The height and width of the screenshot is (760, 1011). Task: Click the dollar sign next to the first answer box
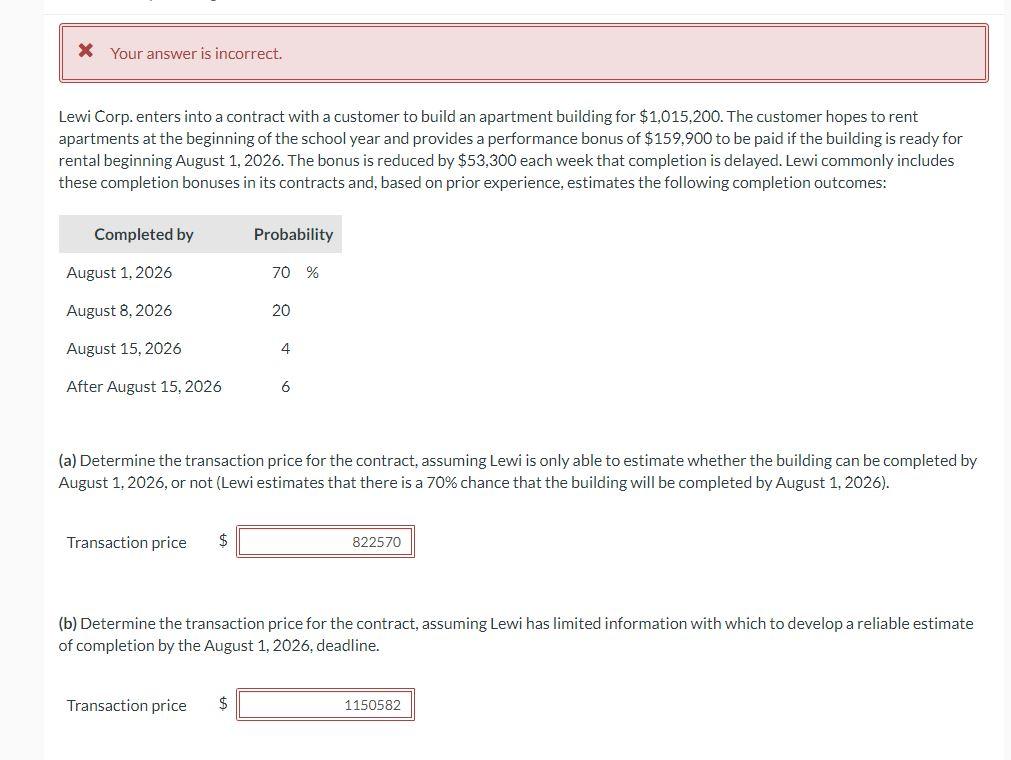(222, 541)
